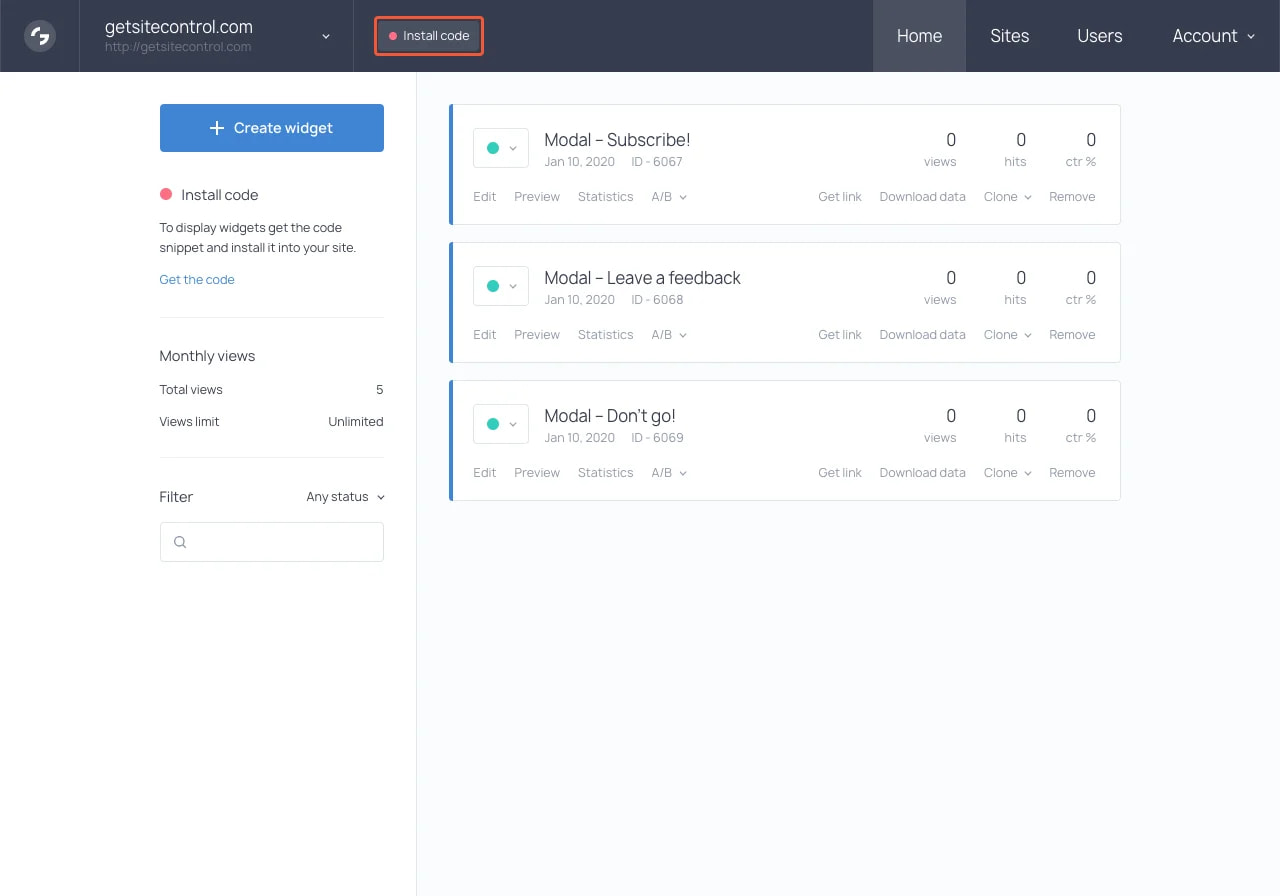Click the GetSiteControl logo icon
1280x896 pixels.
tap(40, 36)
